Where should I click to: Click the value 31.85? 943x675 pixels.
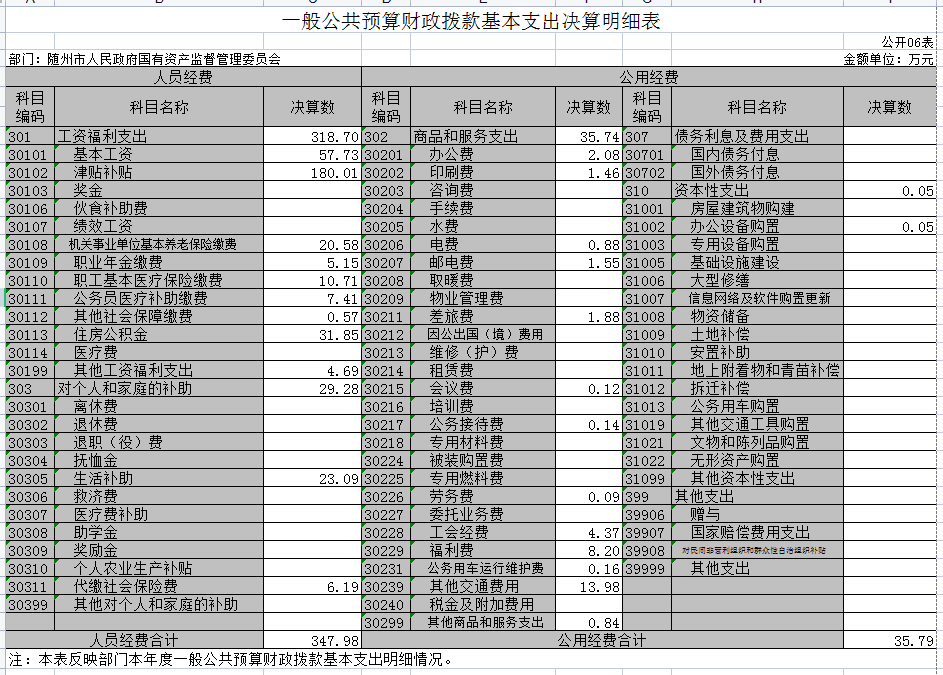coord(312,334)
